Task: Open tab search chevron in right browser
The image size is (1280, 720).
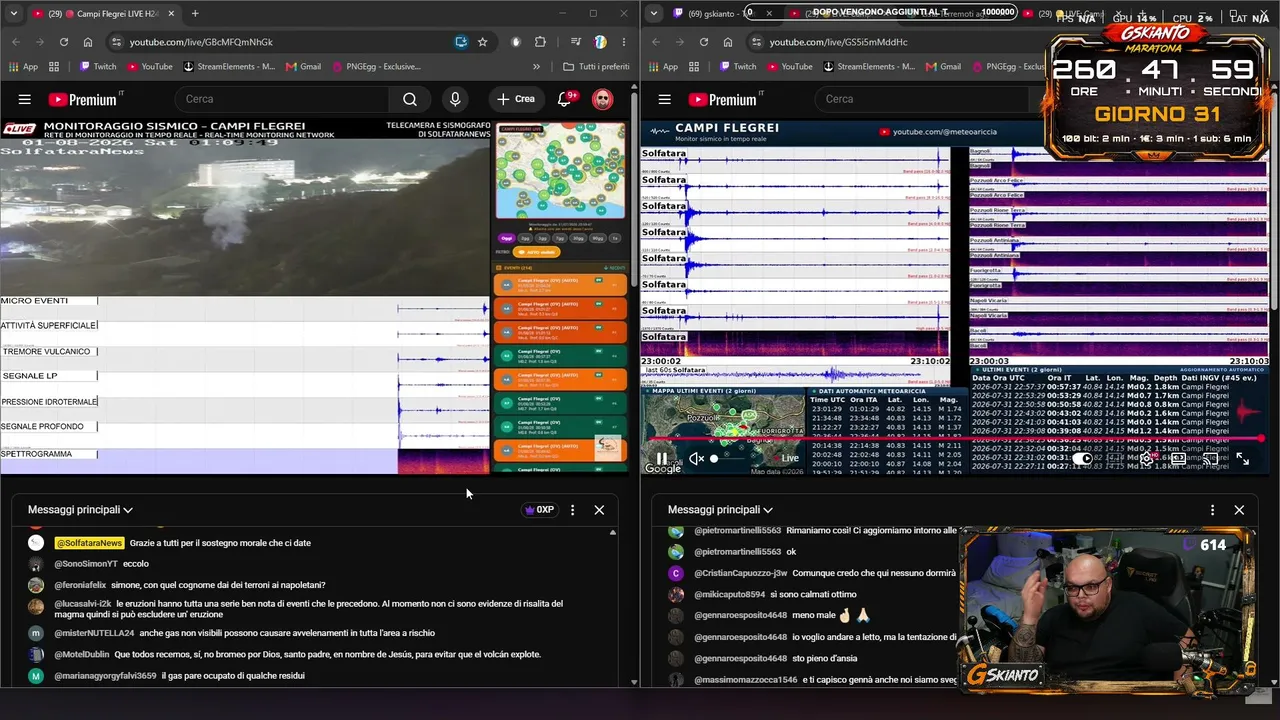Action: point(653,14)
